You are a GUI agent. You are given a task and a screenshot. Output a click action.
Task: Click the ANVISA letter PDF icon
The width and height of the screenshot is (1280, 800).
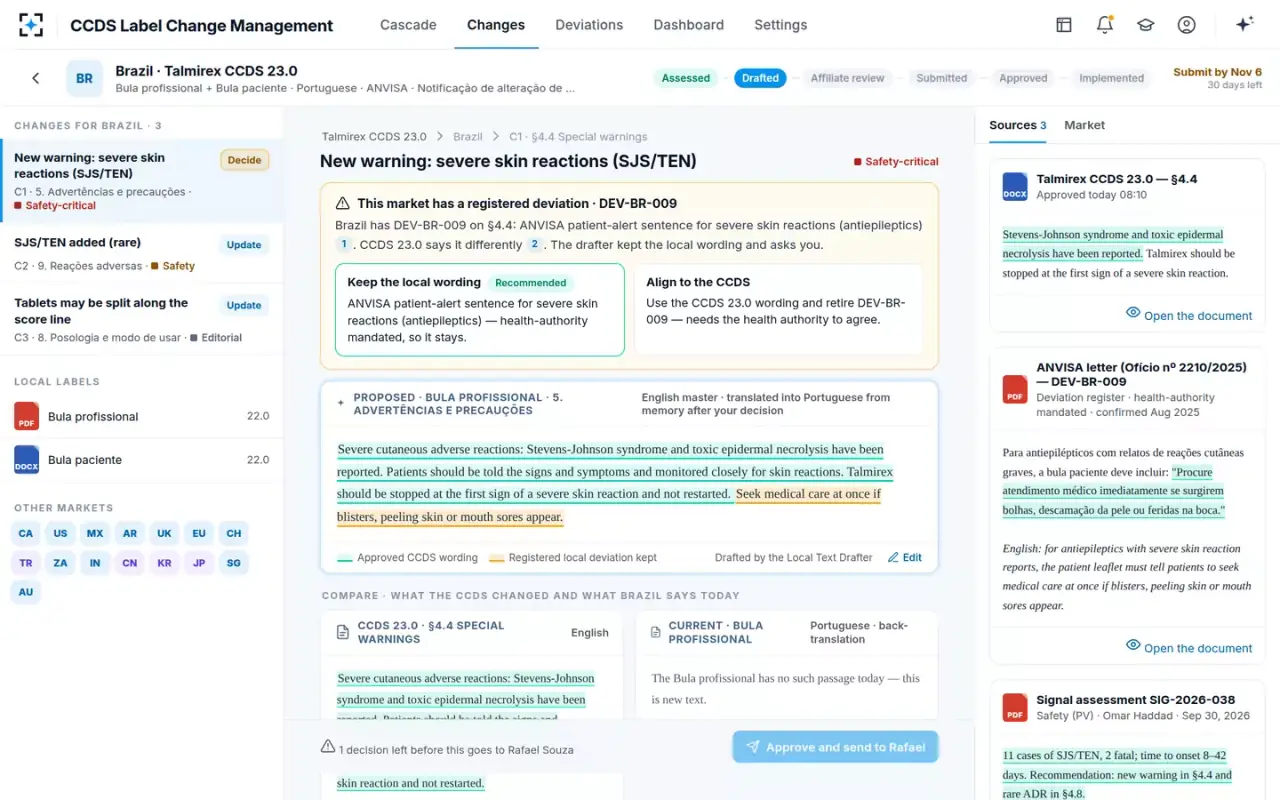point(1015,389)
